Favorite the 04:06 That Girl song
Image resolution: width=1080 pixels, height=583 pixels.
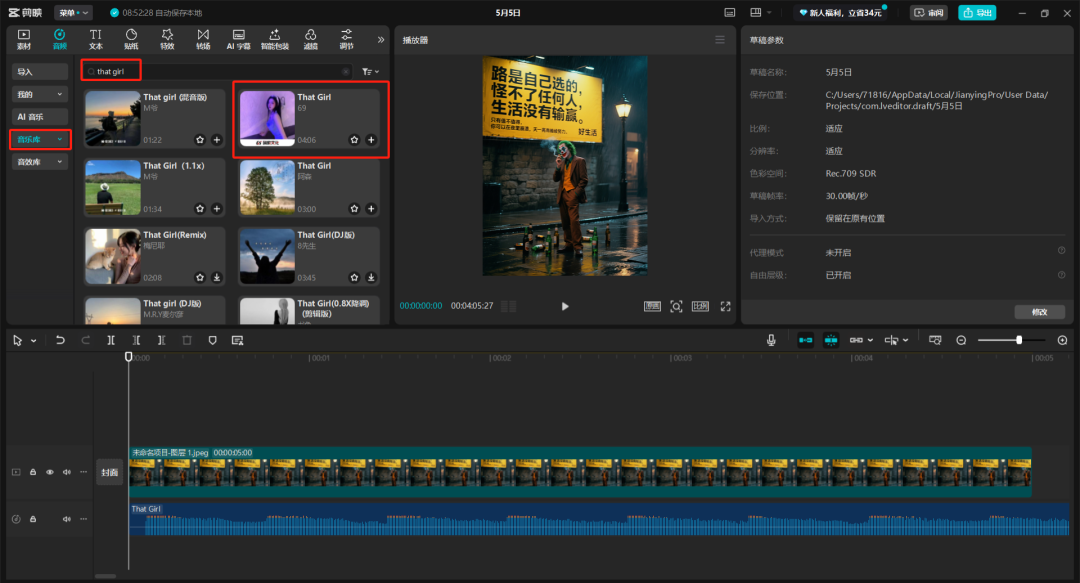354,140
